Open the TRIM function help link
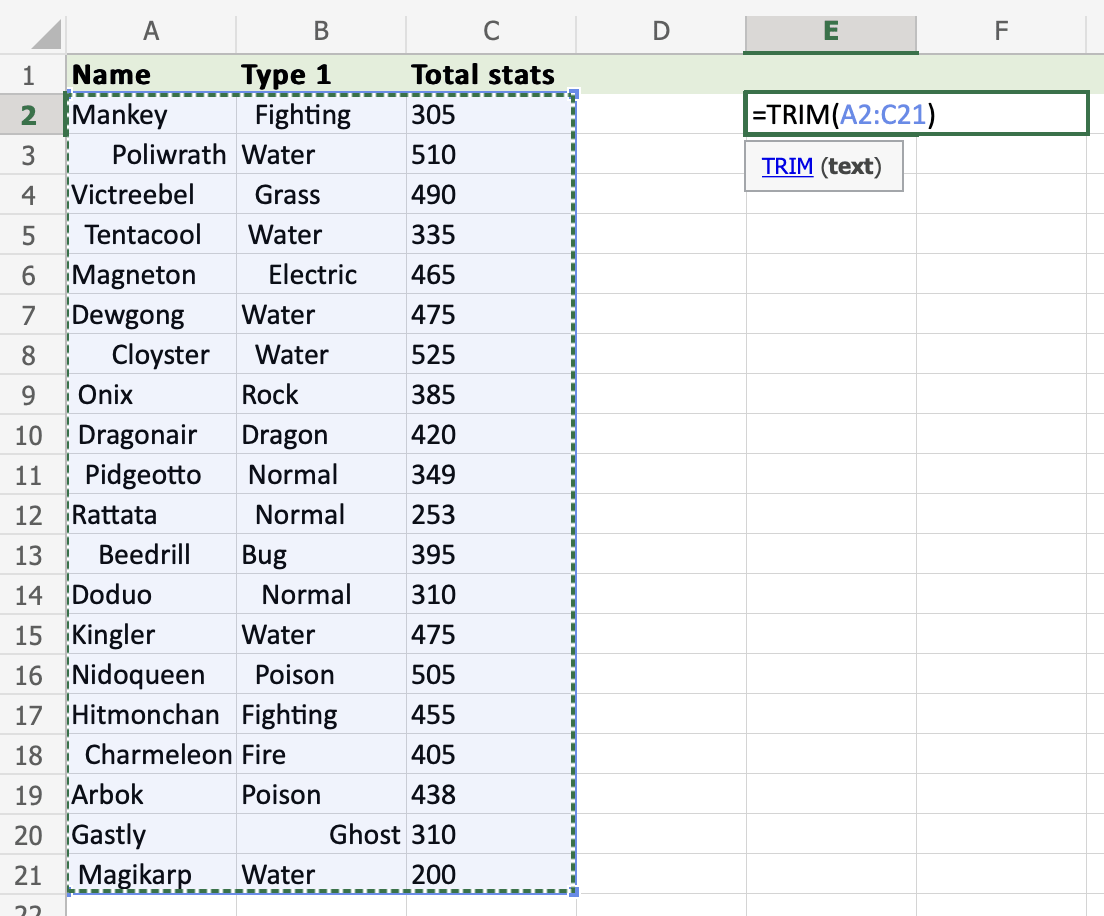This screenshot has height=916, width=1104. [x=787, y=167]
